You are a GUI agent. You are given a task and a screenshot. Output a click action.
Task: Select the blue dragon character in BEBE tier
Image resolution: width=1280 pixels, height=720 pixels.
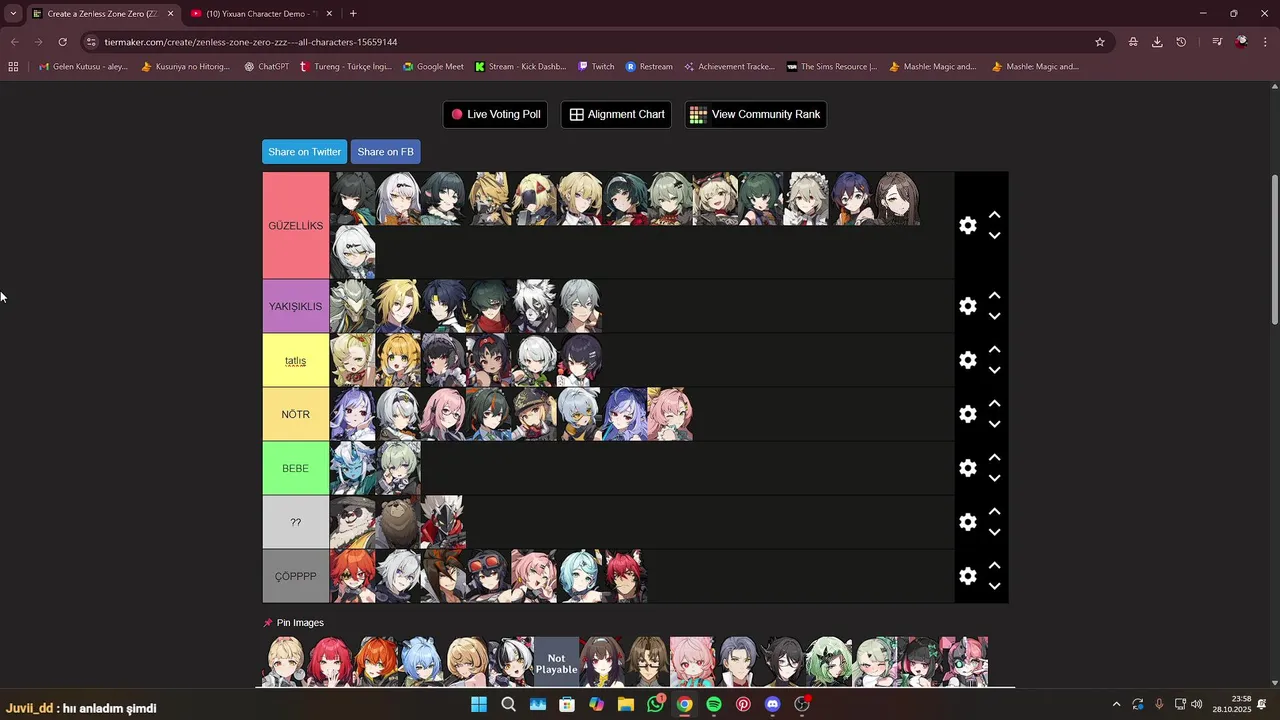tap(353, 468)
